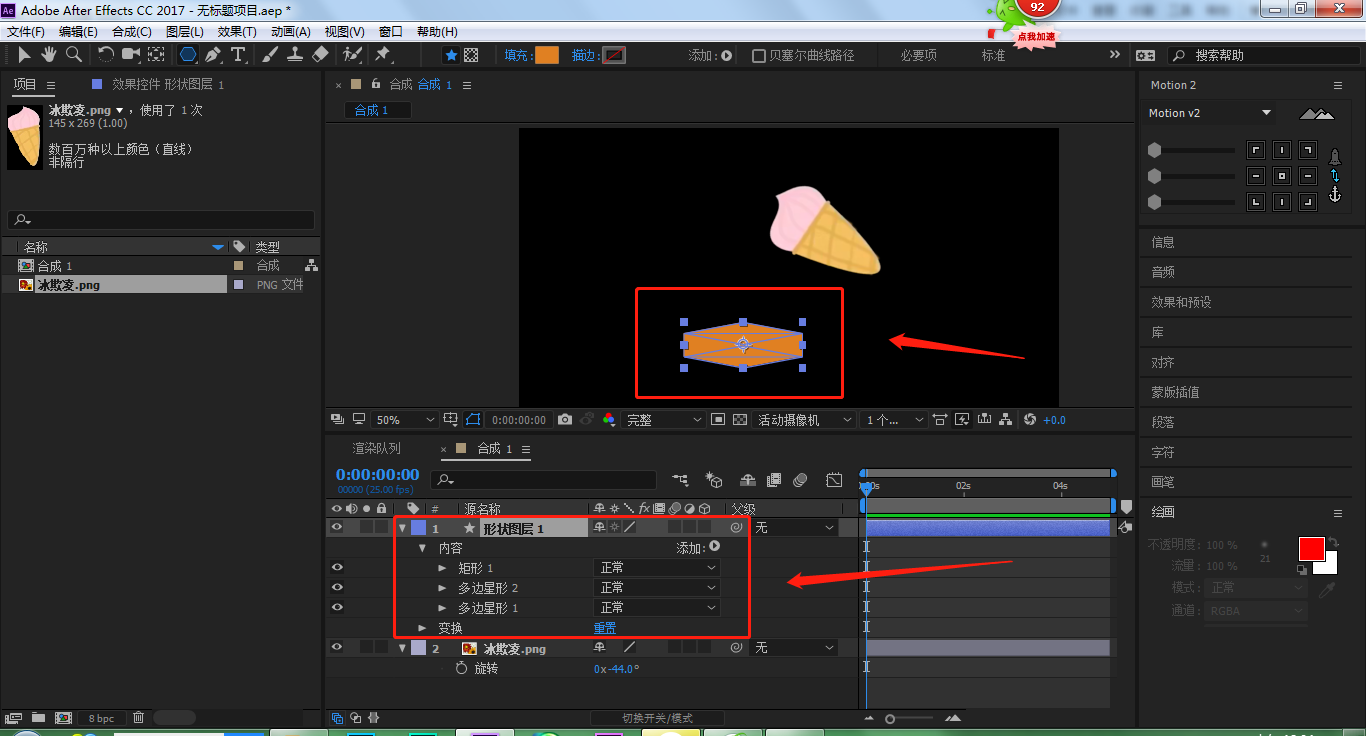This screenshot has height=736, width=1366.
Task: Expand the 多边星形 2 group
Action: coord(443,588)
